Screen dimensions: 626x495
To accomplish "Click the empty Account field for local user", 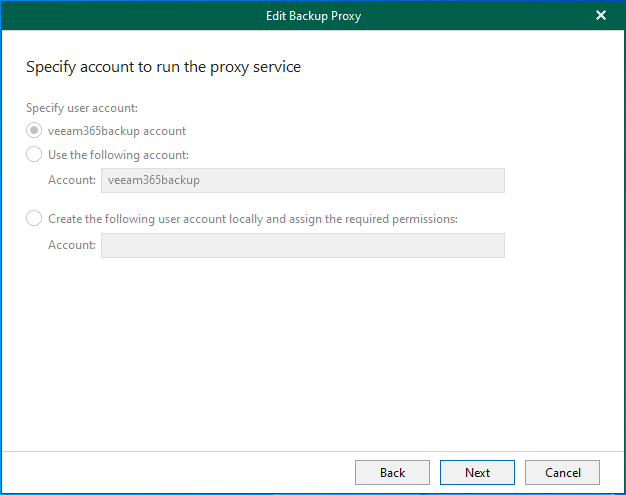I will (303, 245).
